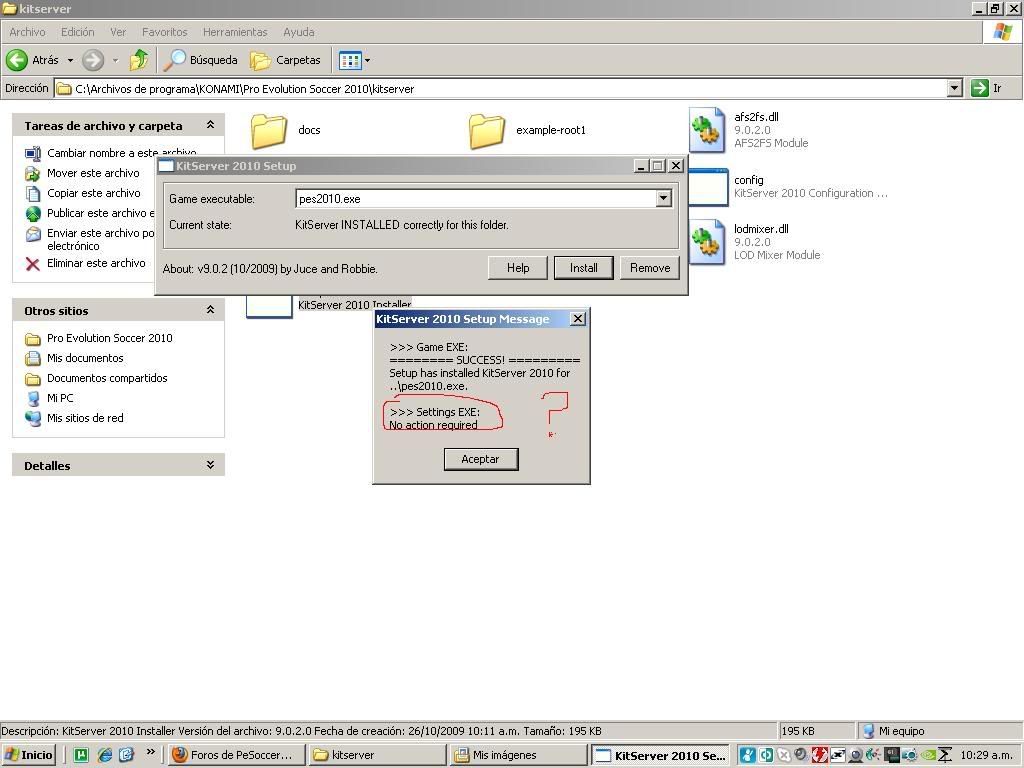This screenshot has height=768, width=1024.
Task: Open the Edición menu
Action: 78,32
